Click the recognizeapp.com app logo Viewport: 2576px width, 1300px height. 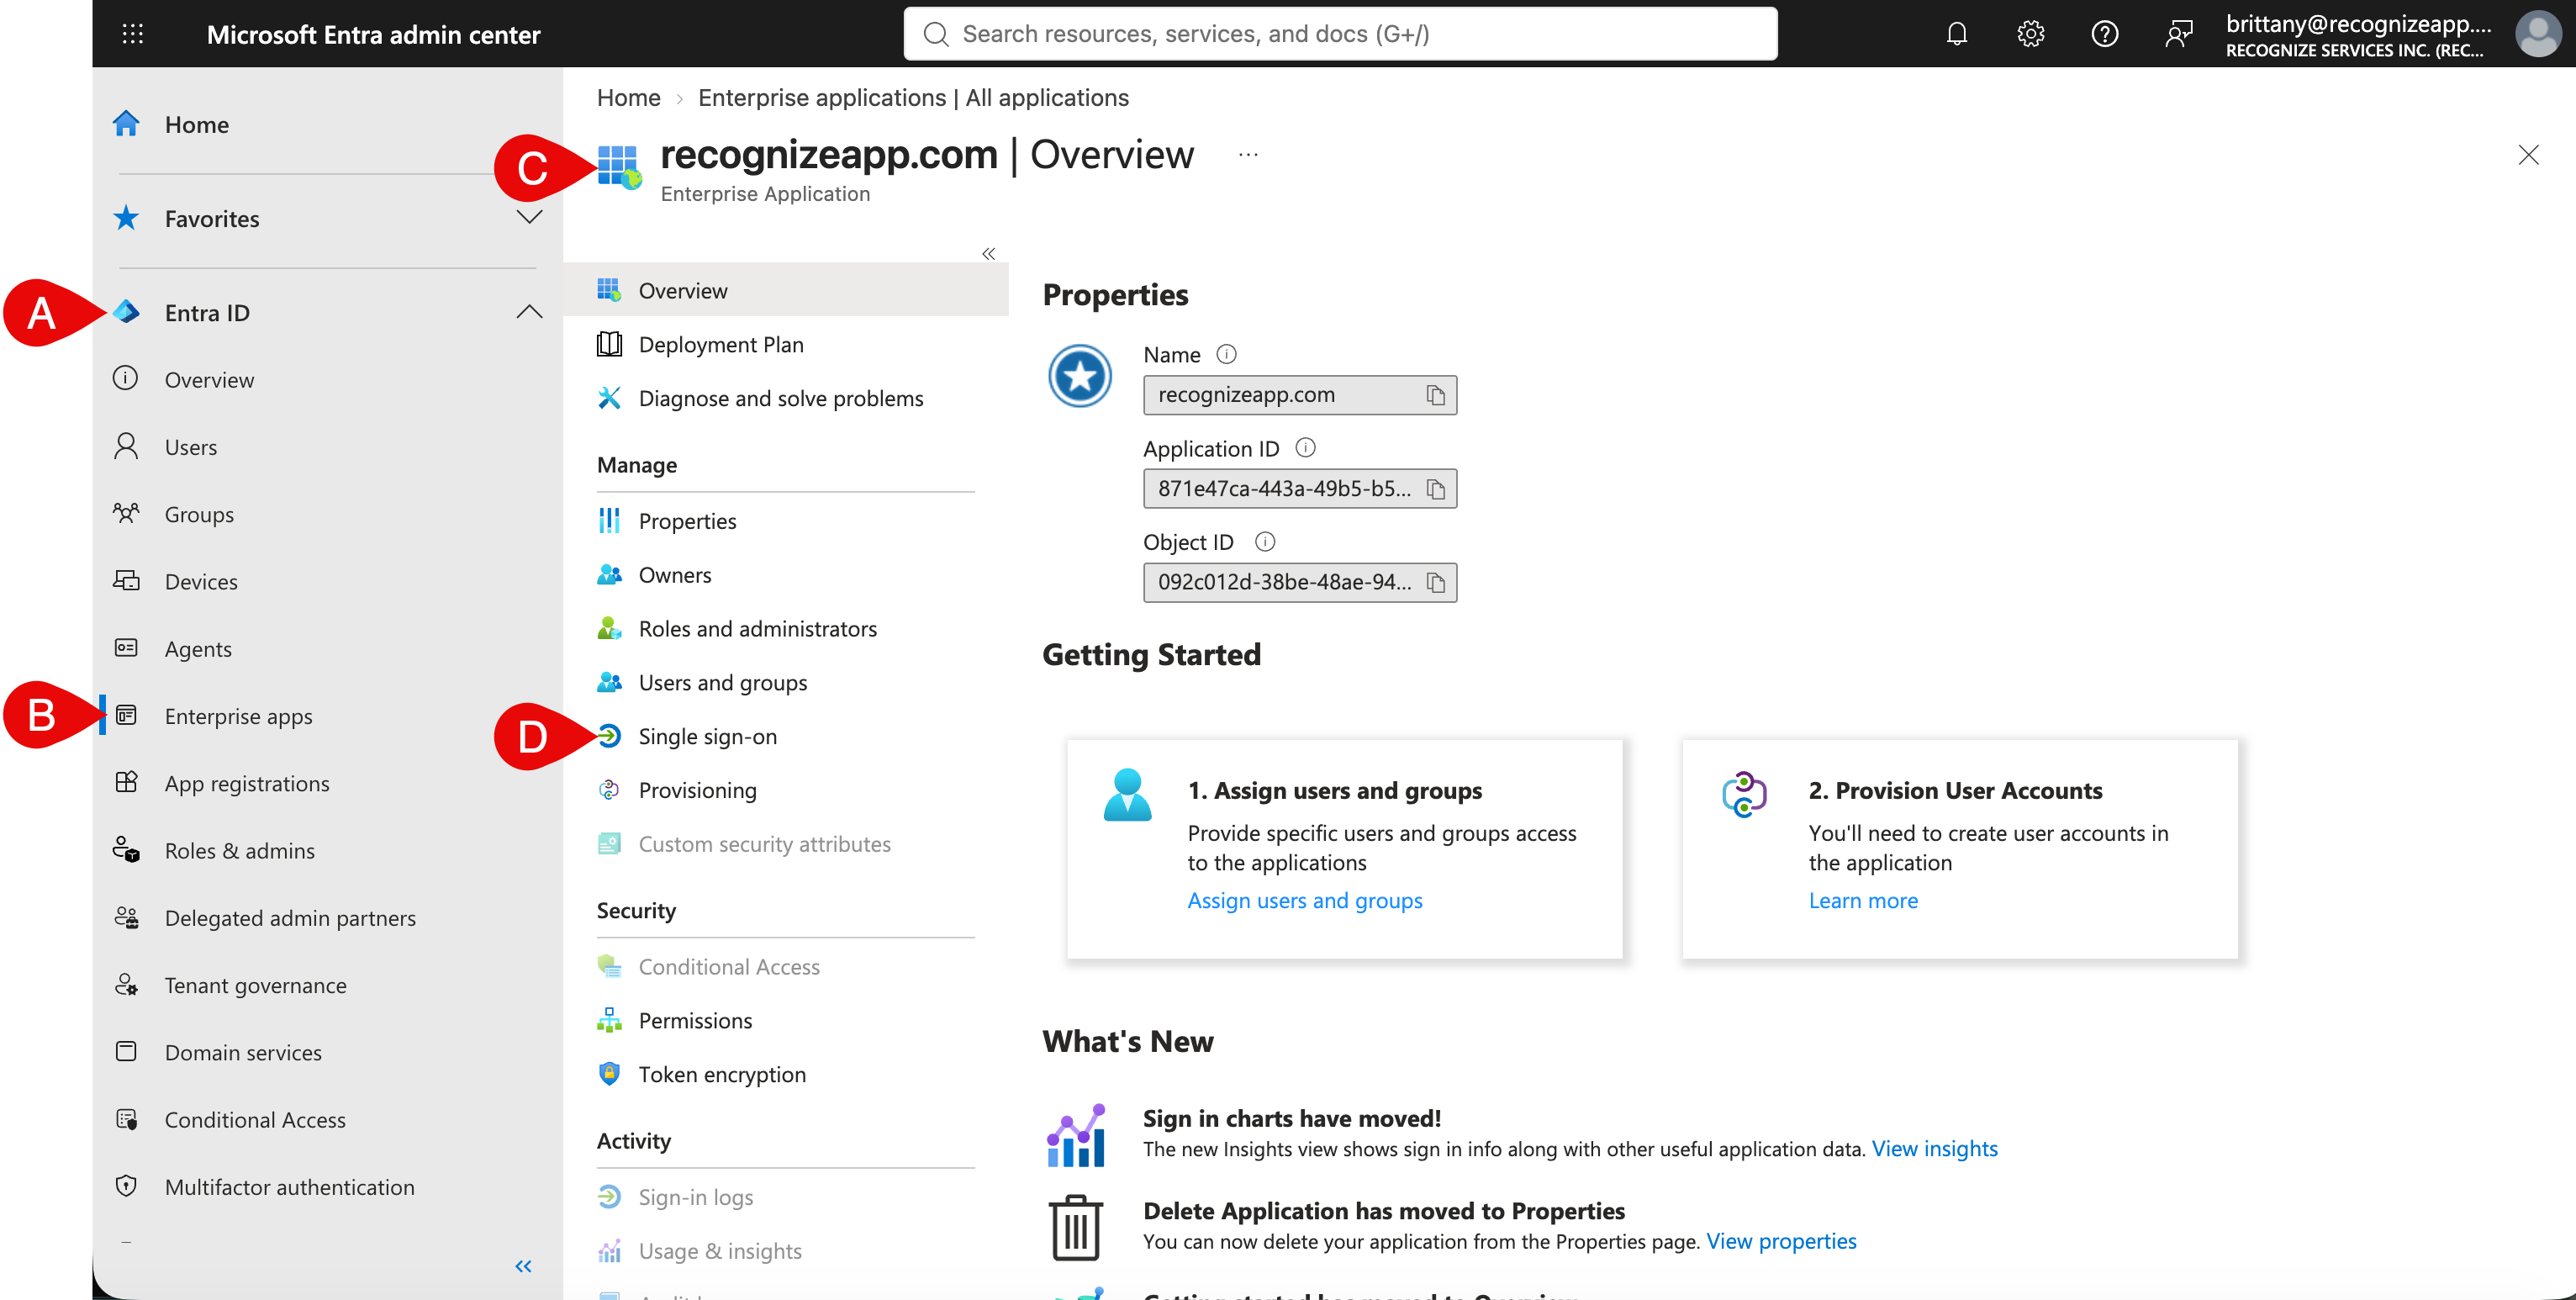tap(1080, 376)
